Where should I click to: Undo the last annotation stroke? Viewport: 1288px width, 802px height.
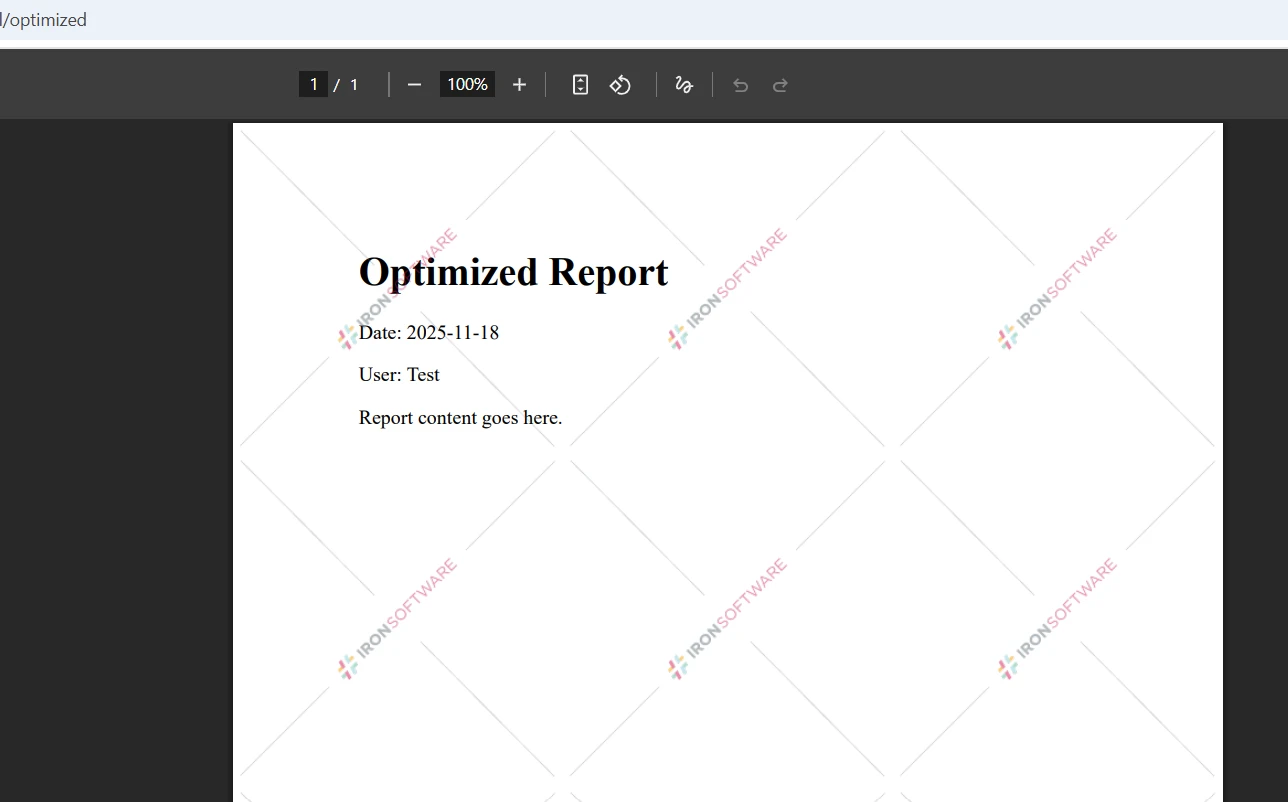pyautogui.click(x=740, y=84)
